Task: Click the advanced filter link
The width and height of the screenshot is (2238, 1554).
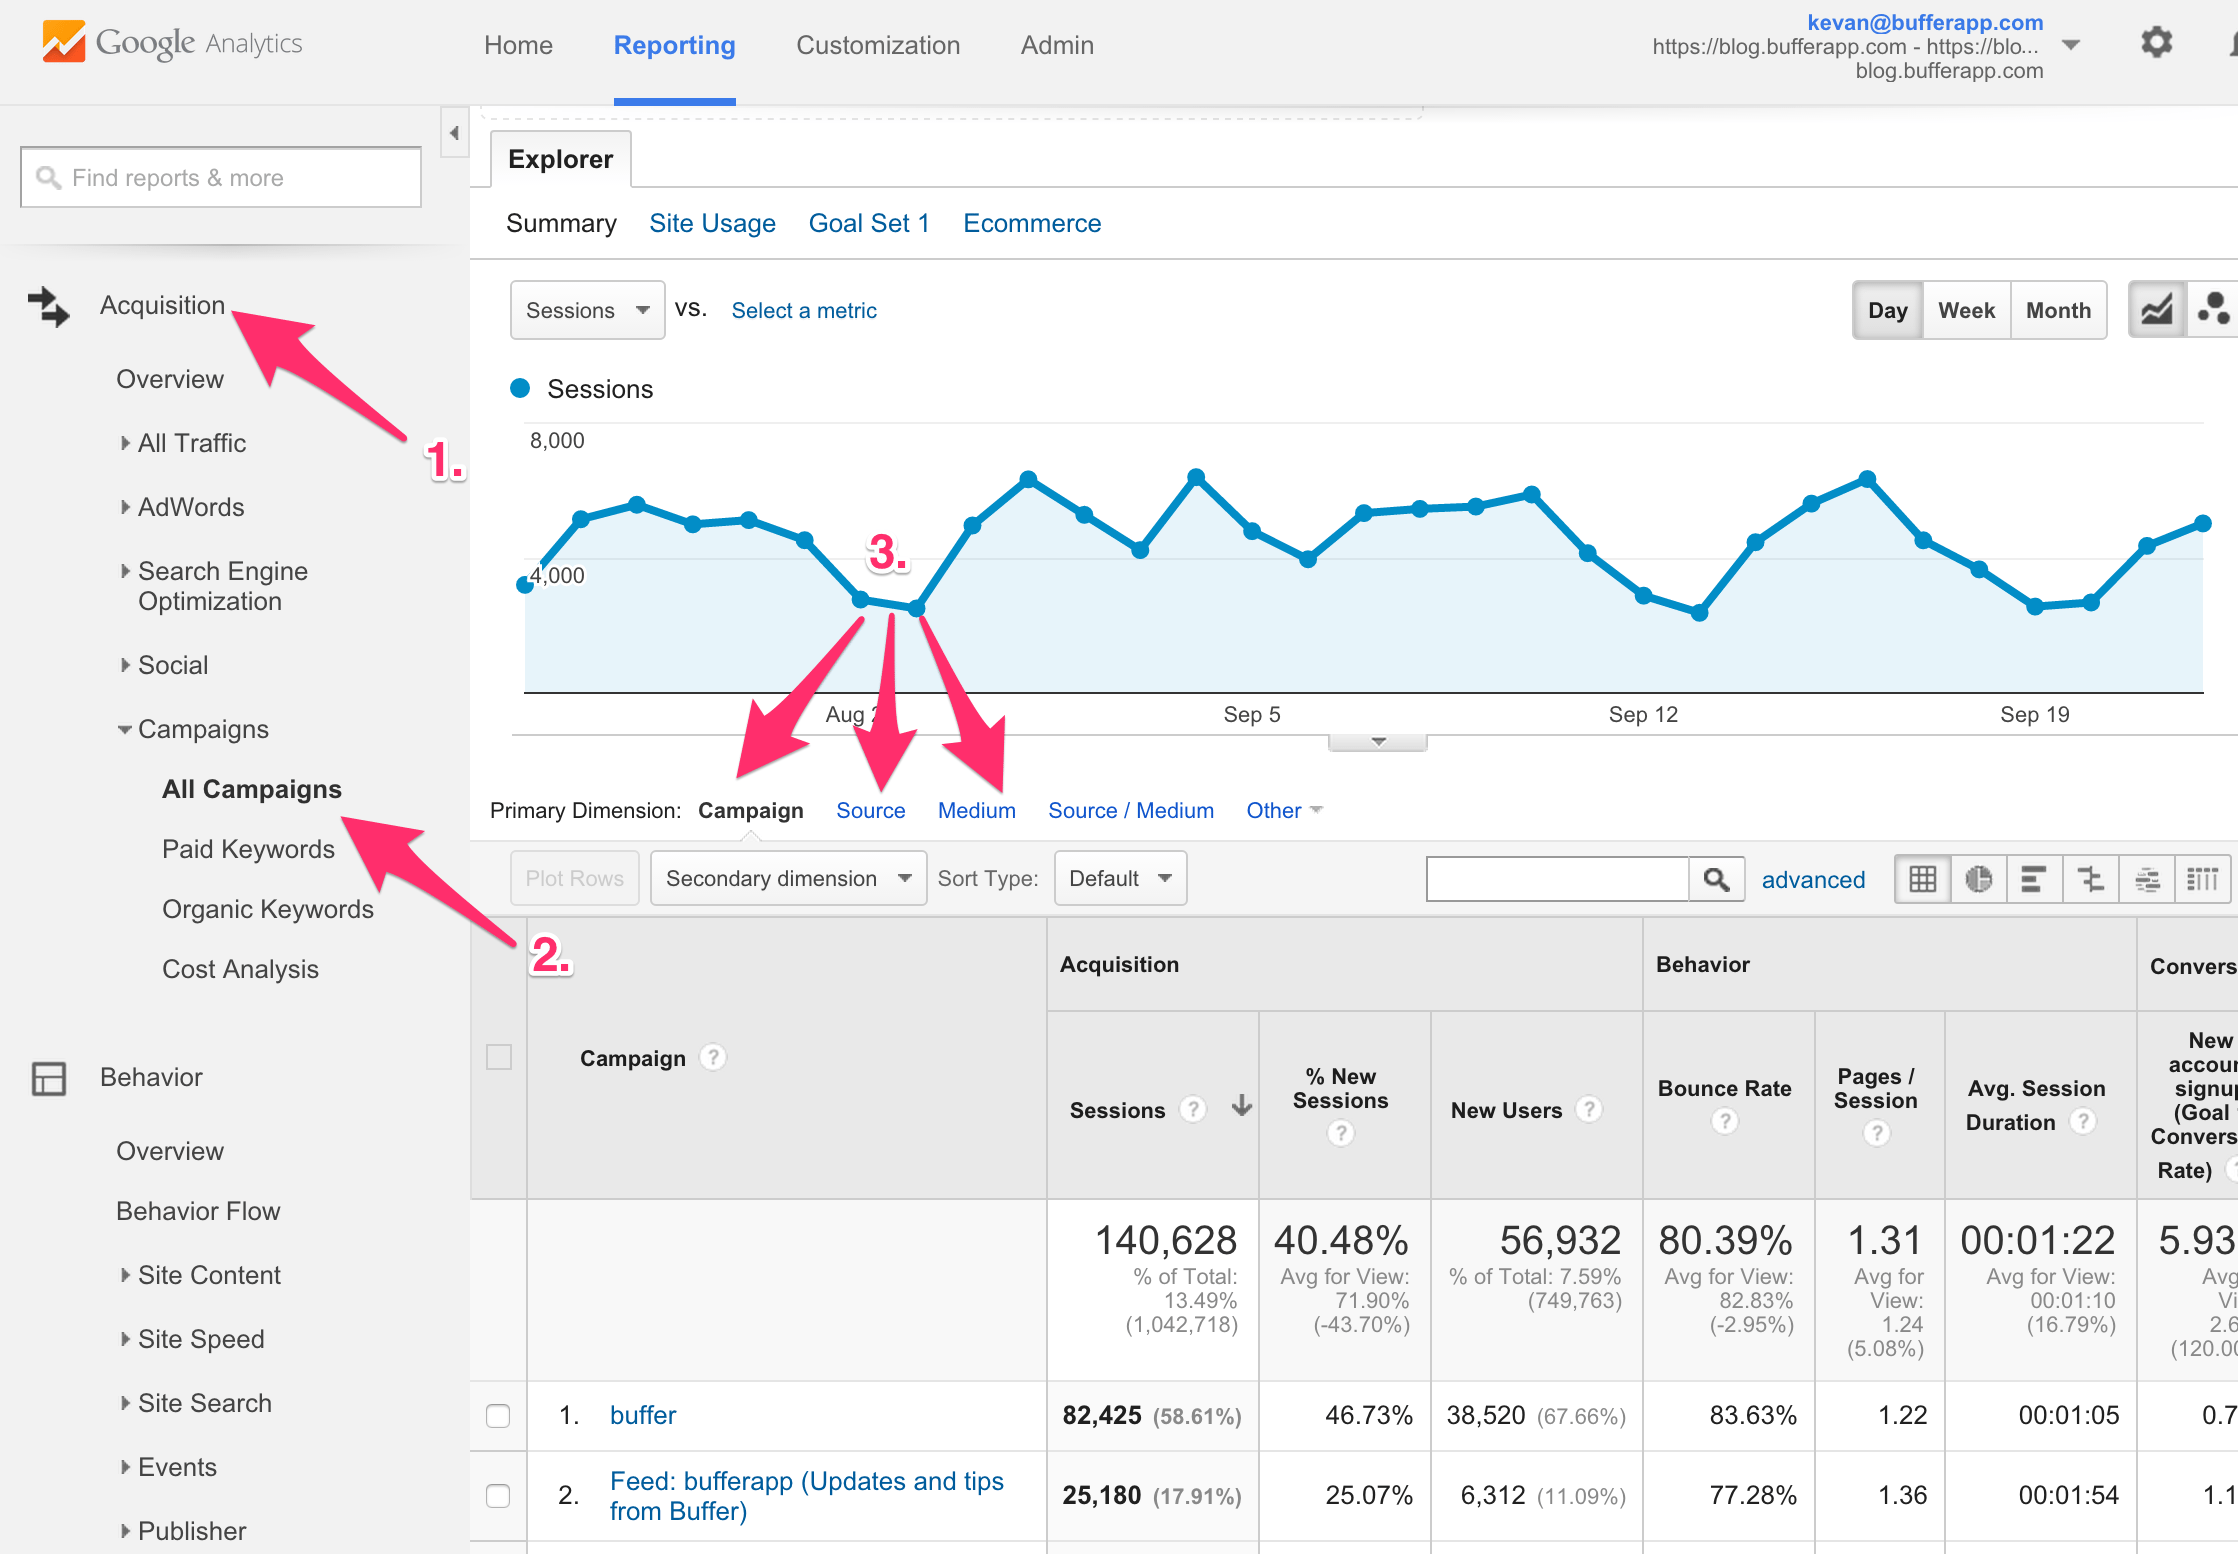Action: (1813, 879)
